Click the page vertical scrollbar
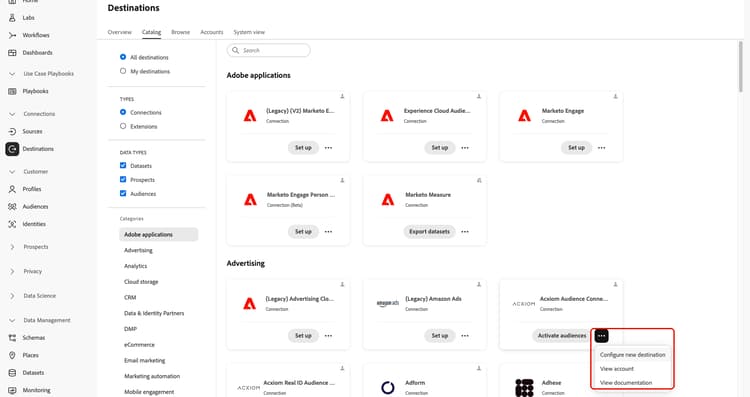 pos(740,67)
